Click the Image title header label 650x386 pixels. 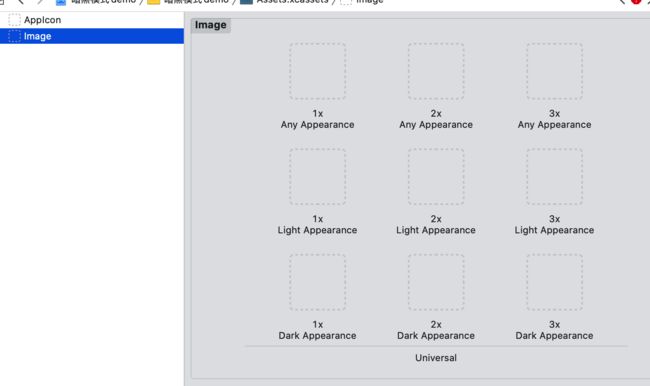tap(211, 25)
